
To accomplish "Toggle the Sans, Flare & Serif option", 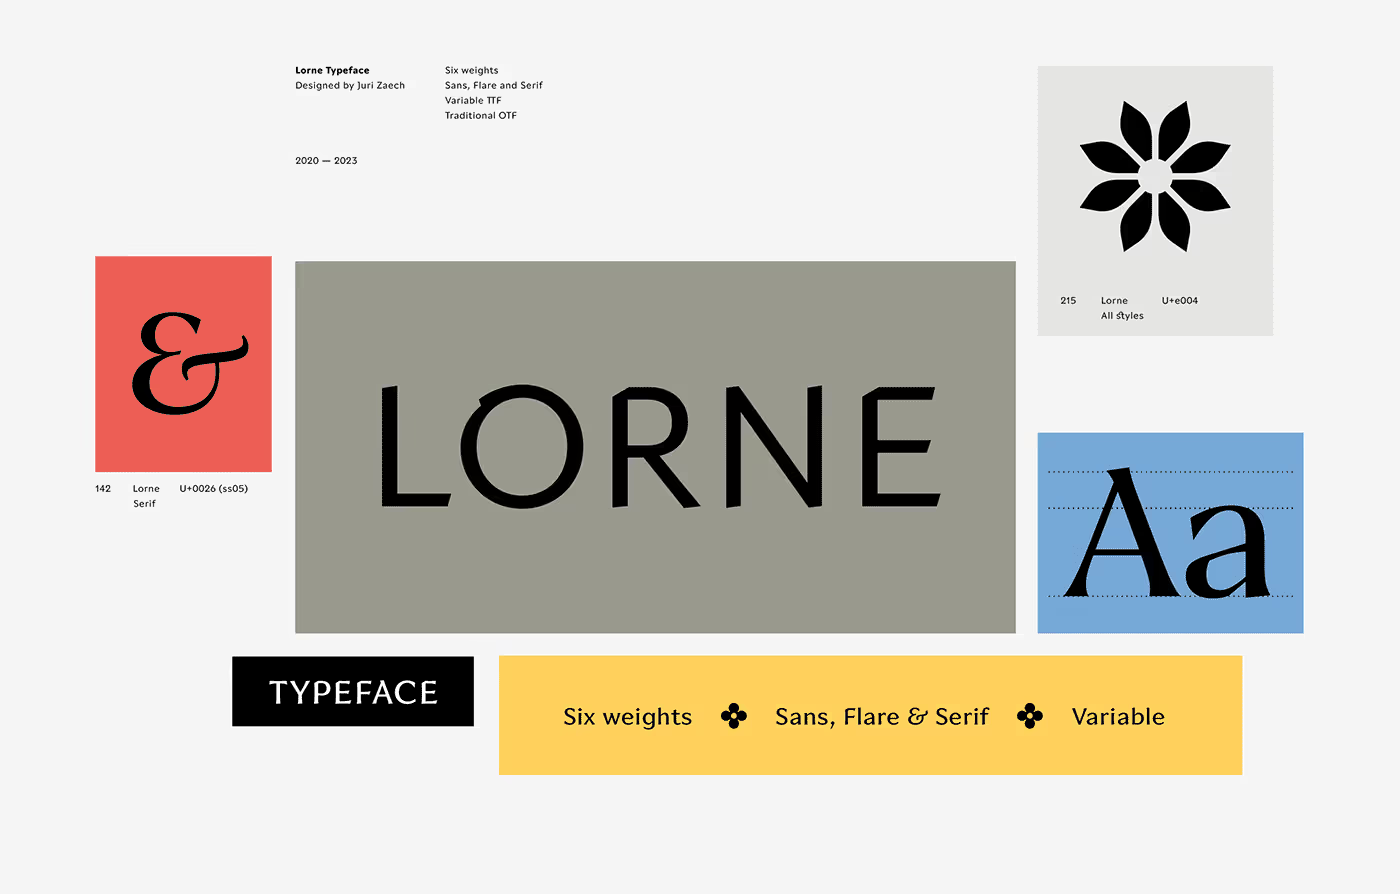I will click(881, 716).
